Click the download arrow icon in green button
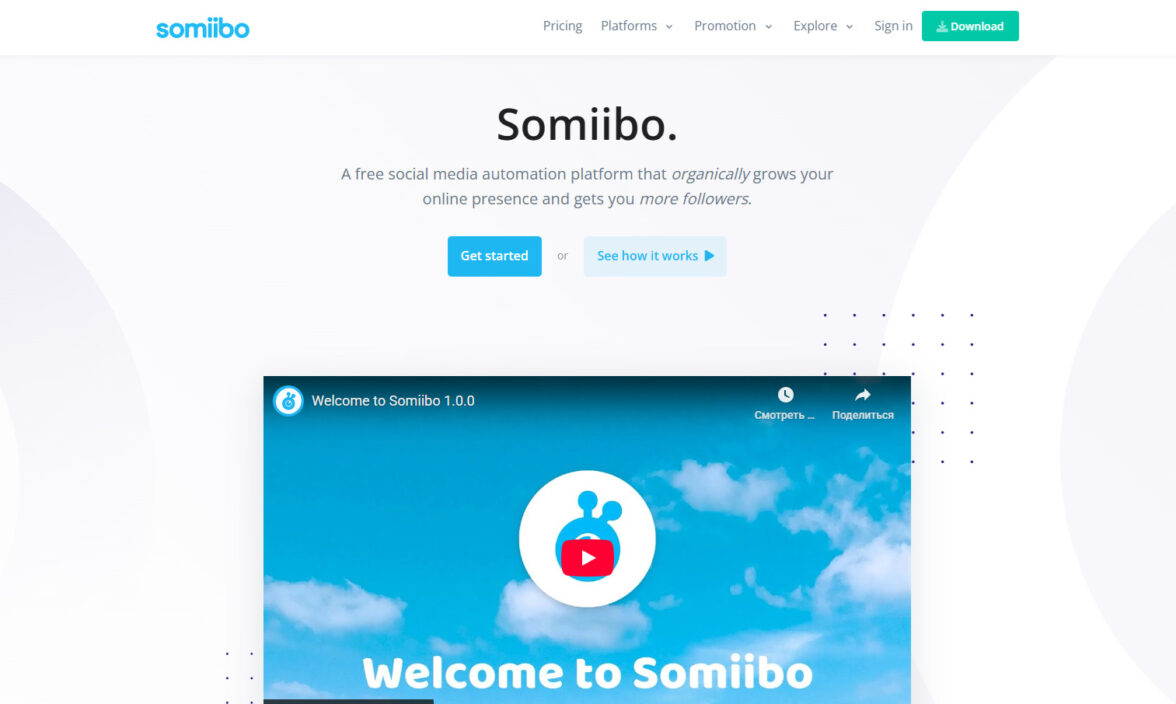The height and width of the screenshot is (704, 1176). (941, 26)
